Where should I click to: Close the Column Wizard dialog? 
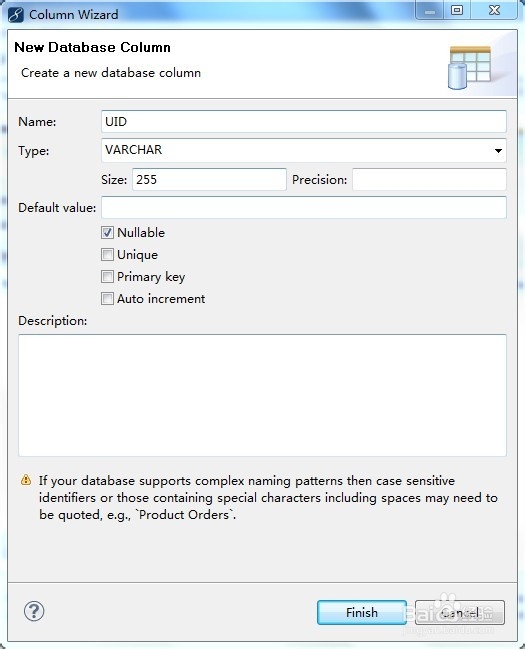[494, 10]
